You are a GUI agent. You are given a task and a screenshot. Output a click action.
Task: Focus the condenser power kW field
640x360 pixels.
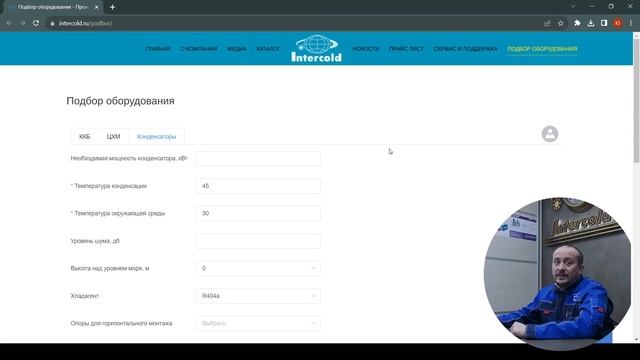tap(258, 158)
